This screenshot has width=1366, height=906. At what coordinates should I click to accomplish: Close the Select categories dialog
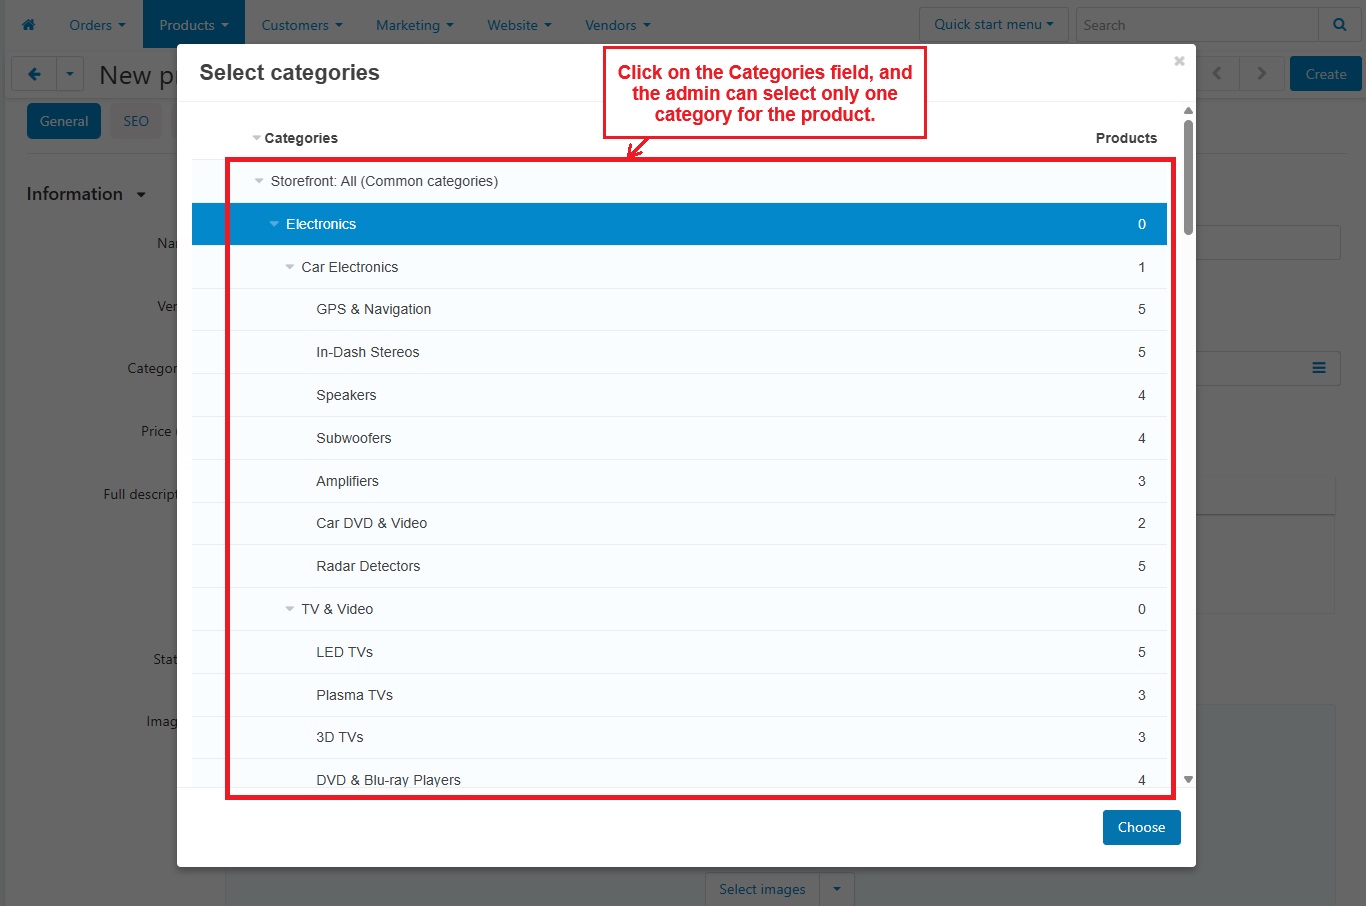(1179, 61)
